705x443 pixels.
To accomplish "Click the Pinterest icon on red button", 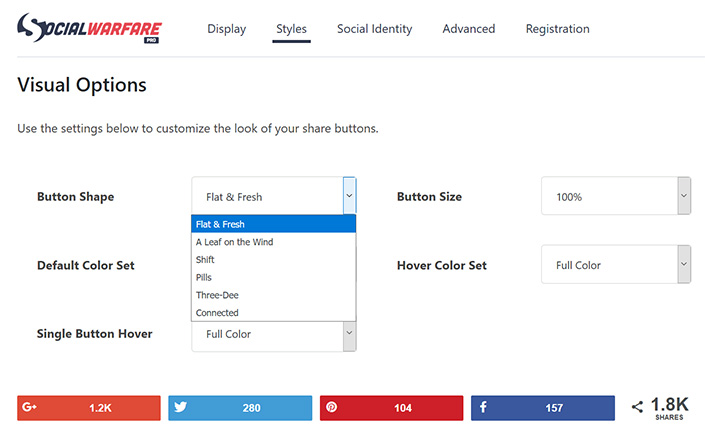I will (x=331, y=407).
